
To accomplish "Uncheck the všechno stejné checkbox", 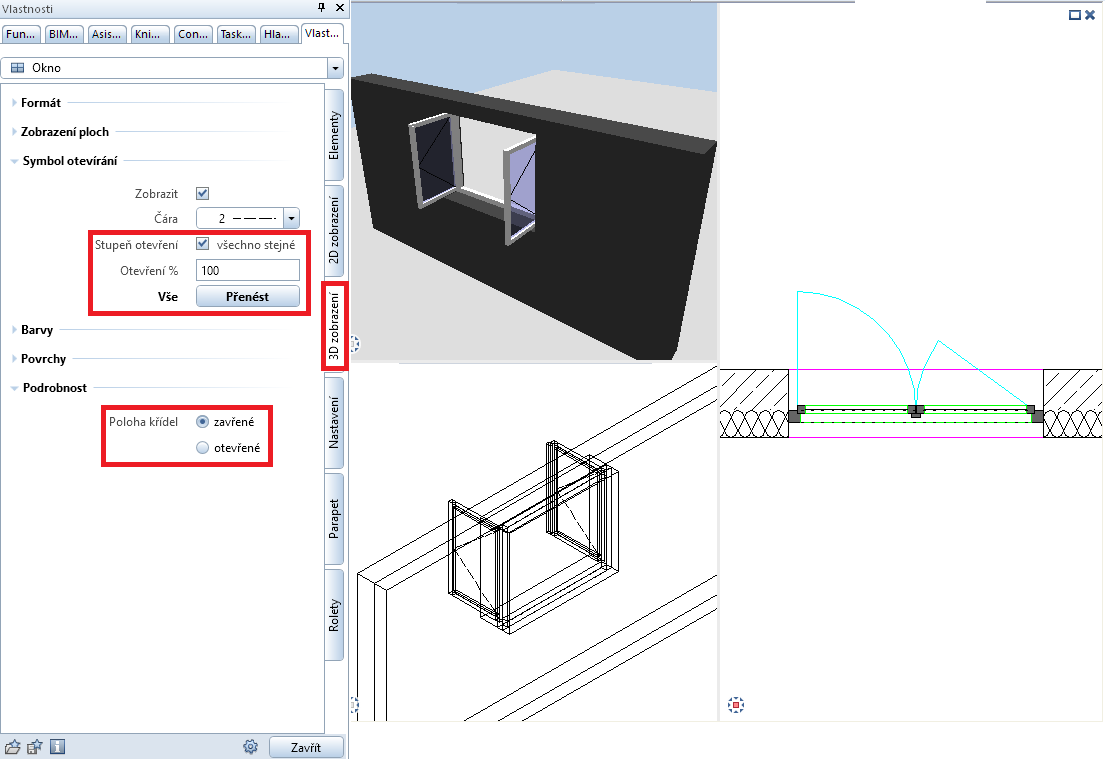I will point(202,244).
